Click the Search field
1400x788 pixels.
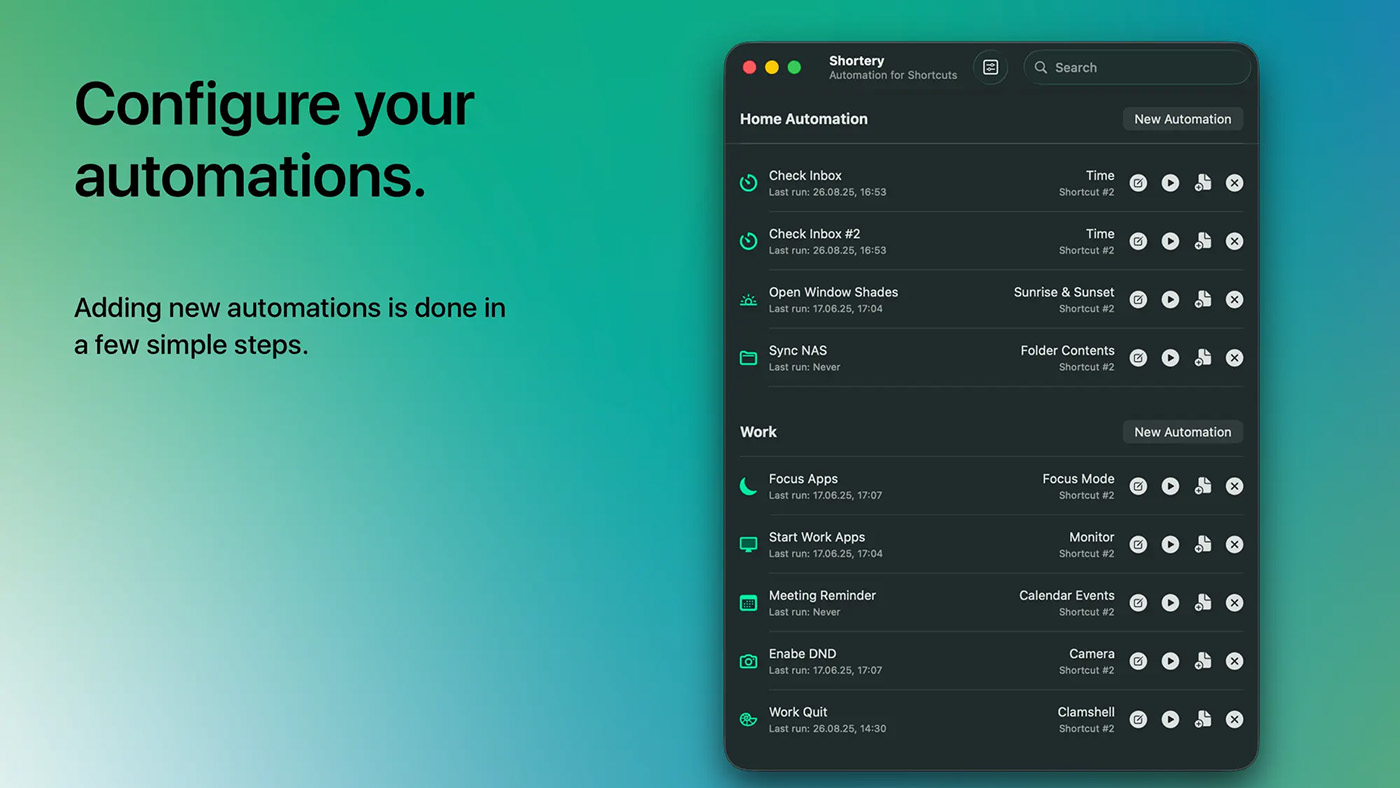(1137, 67)
